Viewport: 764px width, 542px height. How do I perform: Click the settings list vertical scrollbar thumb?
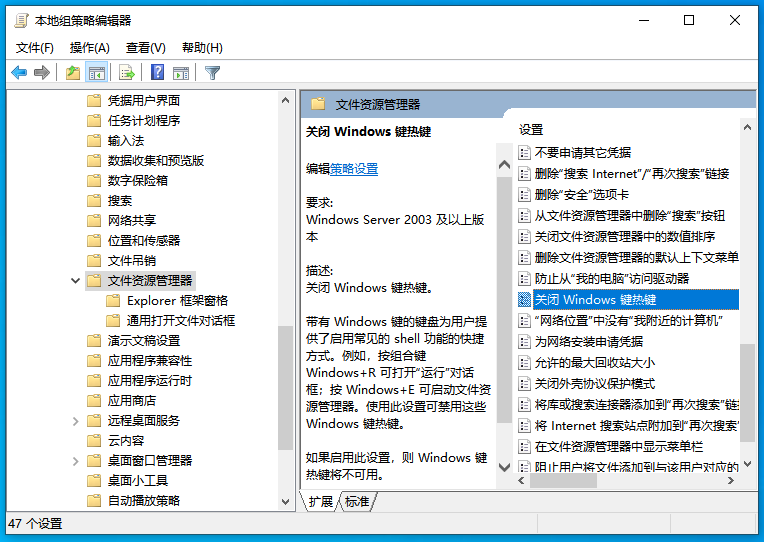[x=747, y=393]
